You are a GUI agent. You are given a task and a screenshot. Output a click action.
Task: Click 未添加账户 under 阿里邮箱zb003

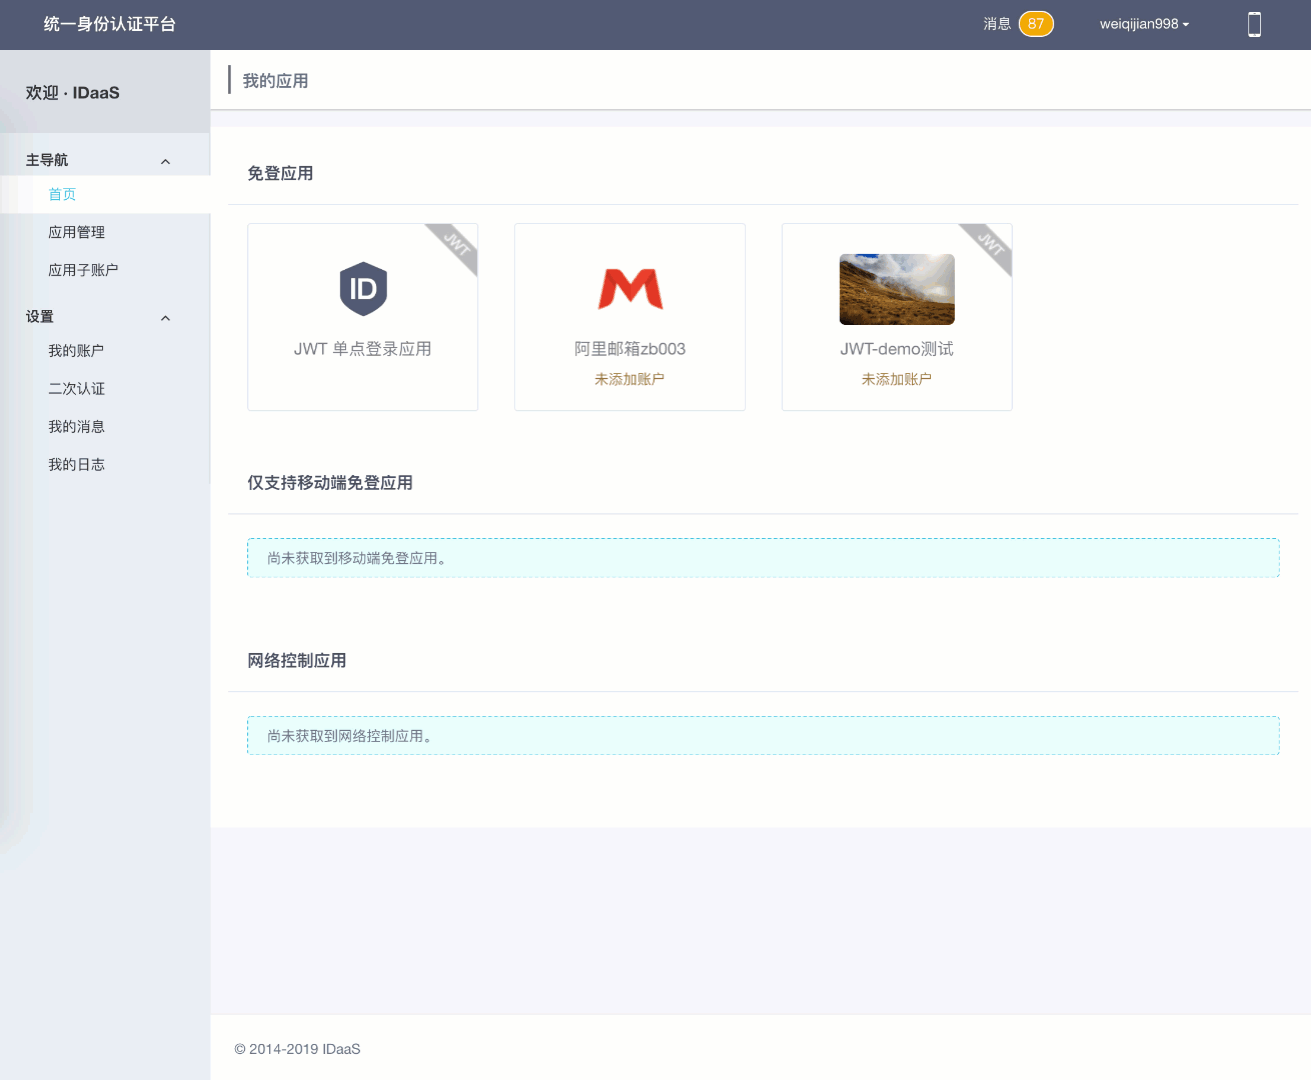tap(630, 379)
